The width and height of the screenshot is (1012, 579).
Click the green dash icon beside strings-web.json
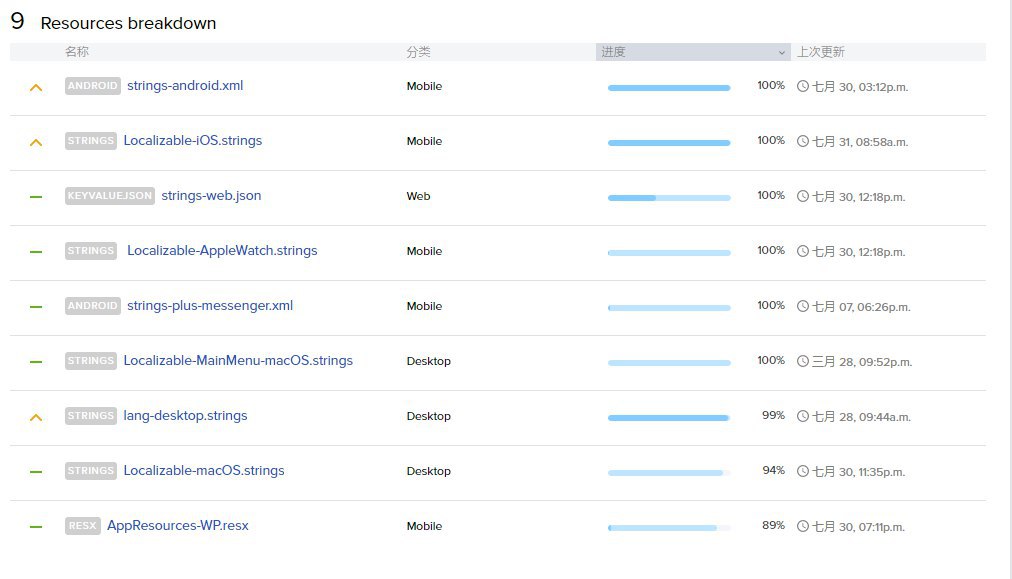[36, 197]
